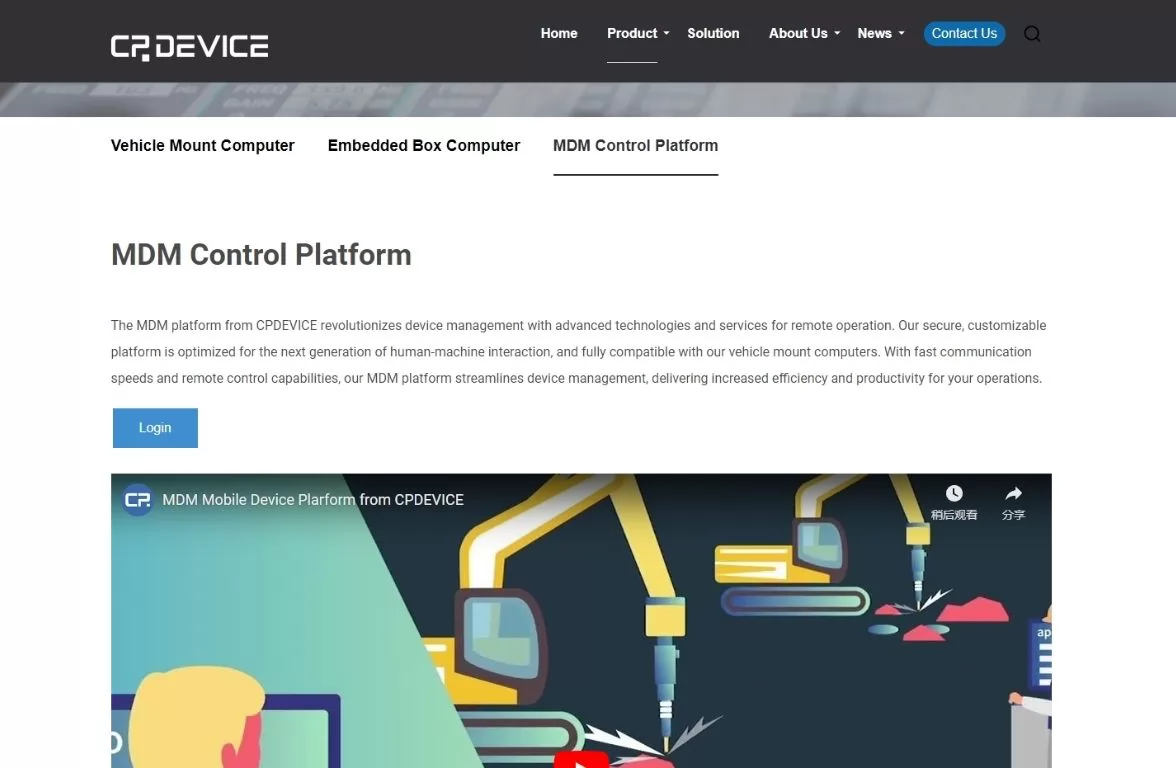The image size is (1176, 768).
Task: Switch to Vehicle Mount Computer tab
Action: coord(202,146)
